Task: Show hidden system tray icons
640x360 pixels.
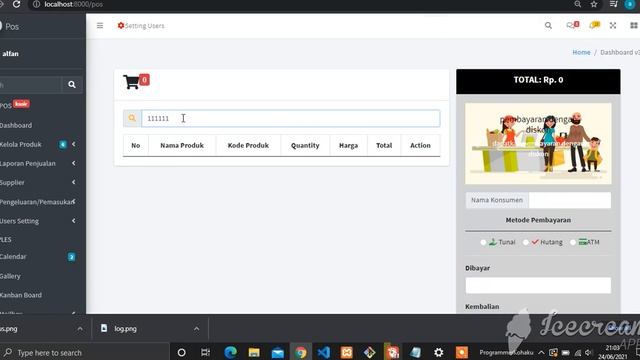Action: pos(541,352)
